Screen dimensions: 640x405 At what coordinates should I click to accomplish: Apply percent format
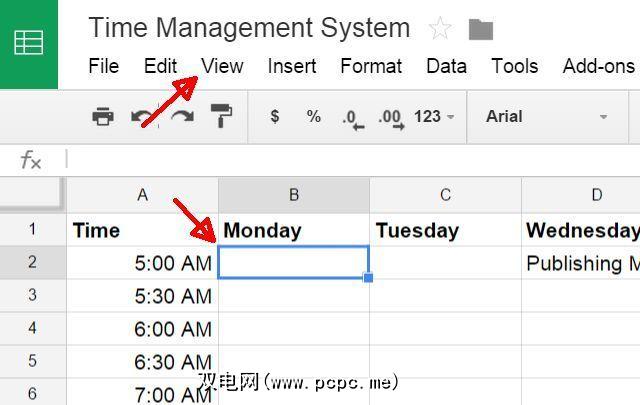314,117
